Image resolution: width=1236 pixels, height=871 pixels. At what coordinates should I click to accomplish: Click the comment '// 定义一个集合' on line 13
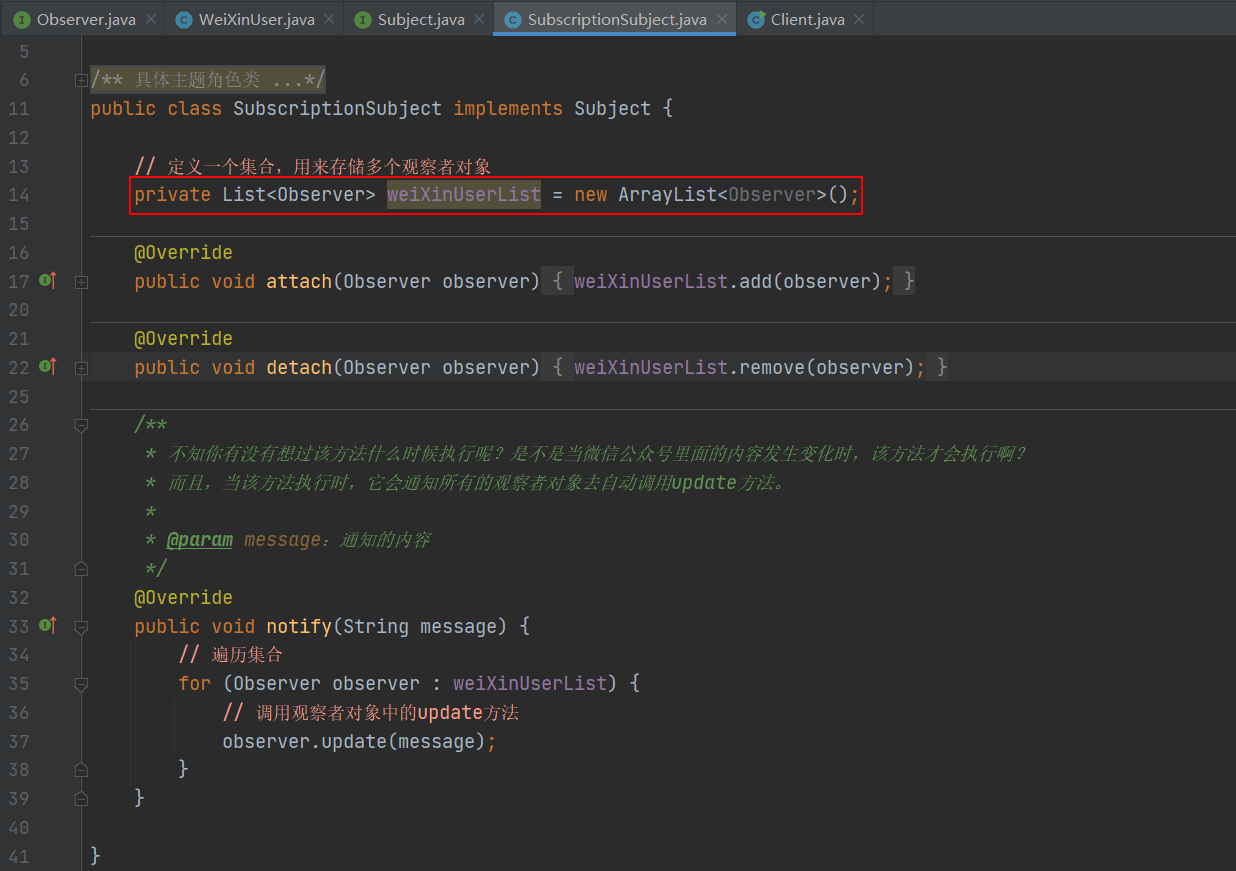(207, 166)
